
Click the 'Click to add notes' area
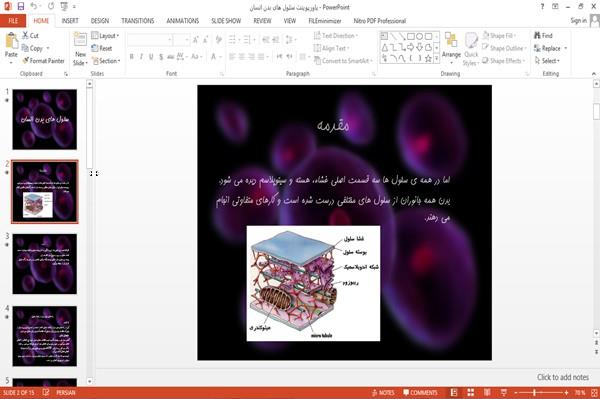tap(562, 377)
